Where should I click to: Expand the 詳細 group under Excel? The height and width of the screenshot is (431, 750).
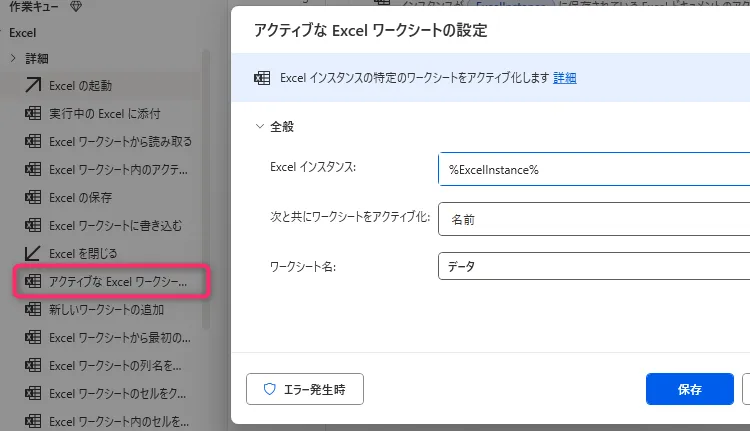(14, 58)
